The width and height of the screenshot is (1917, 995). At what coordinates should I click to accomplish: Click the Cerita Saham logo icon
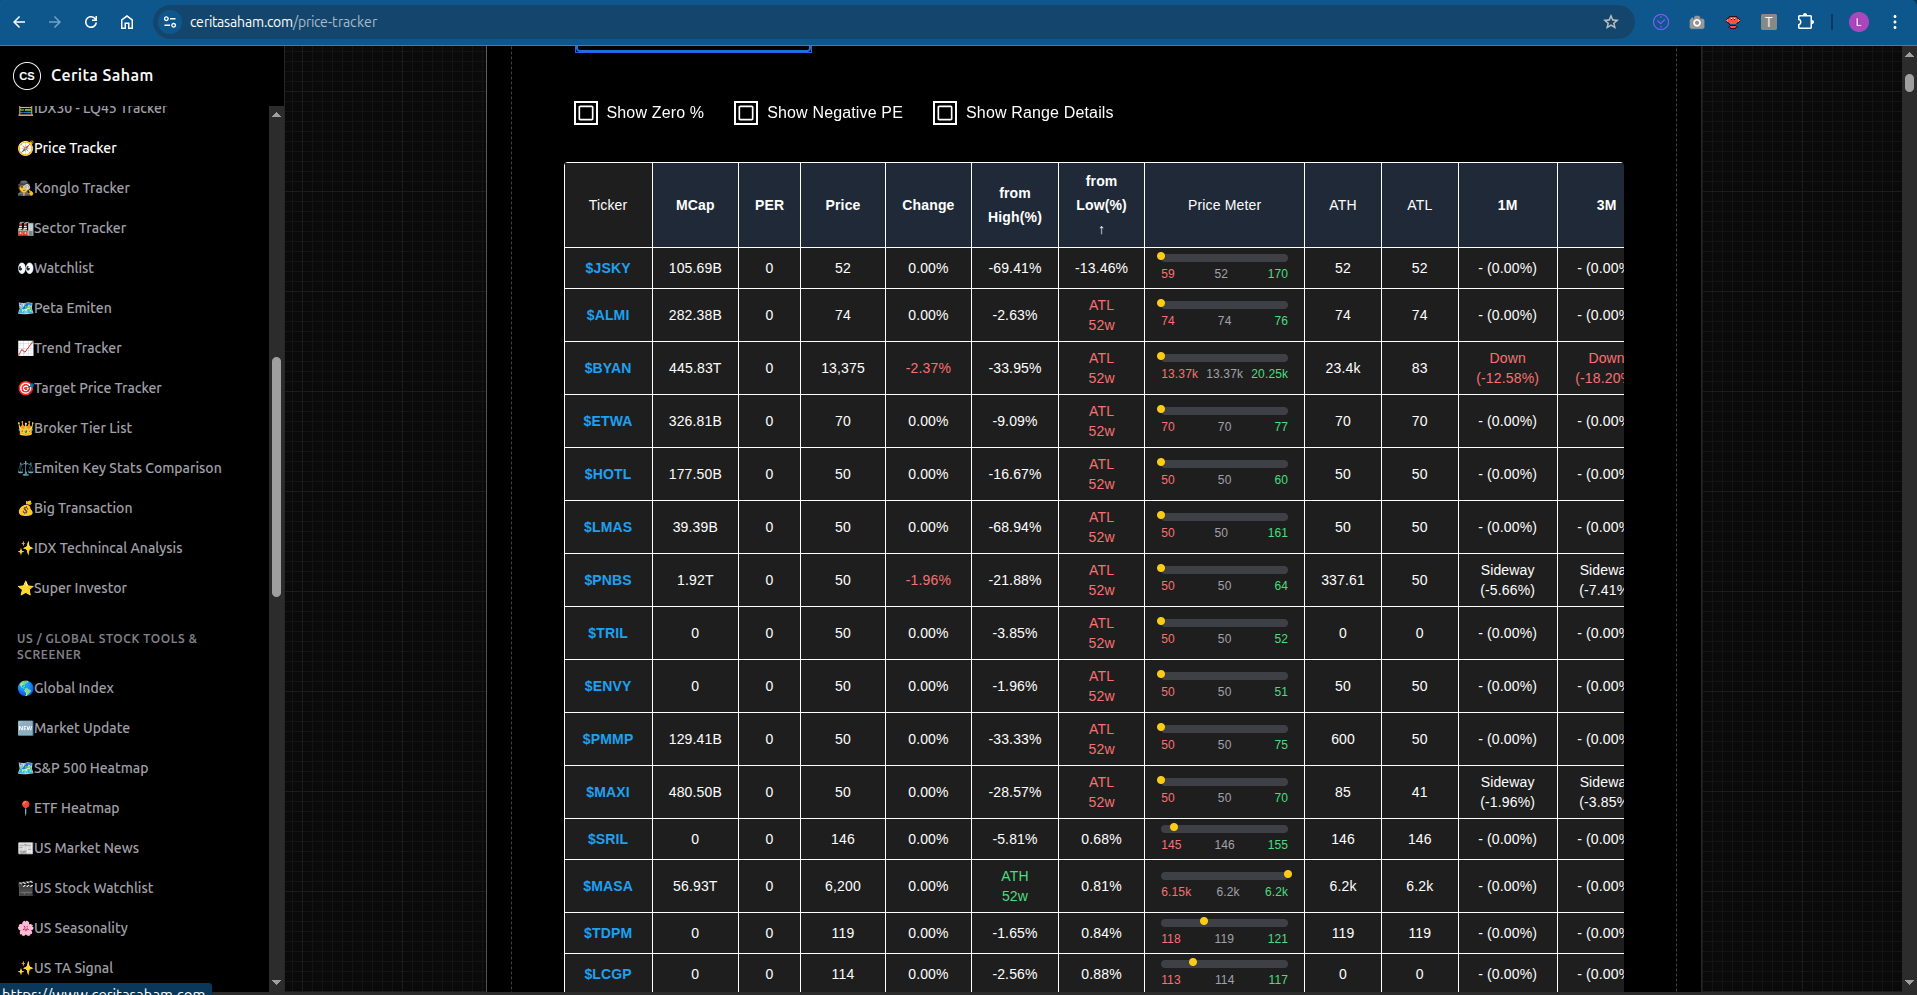[x=27, y=75]
